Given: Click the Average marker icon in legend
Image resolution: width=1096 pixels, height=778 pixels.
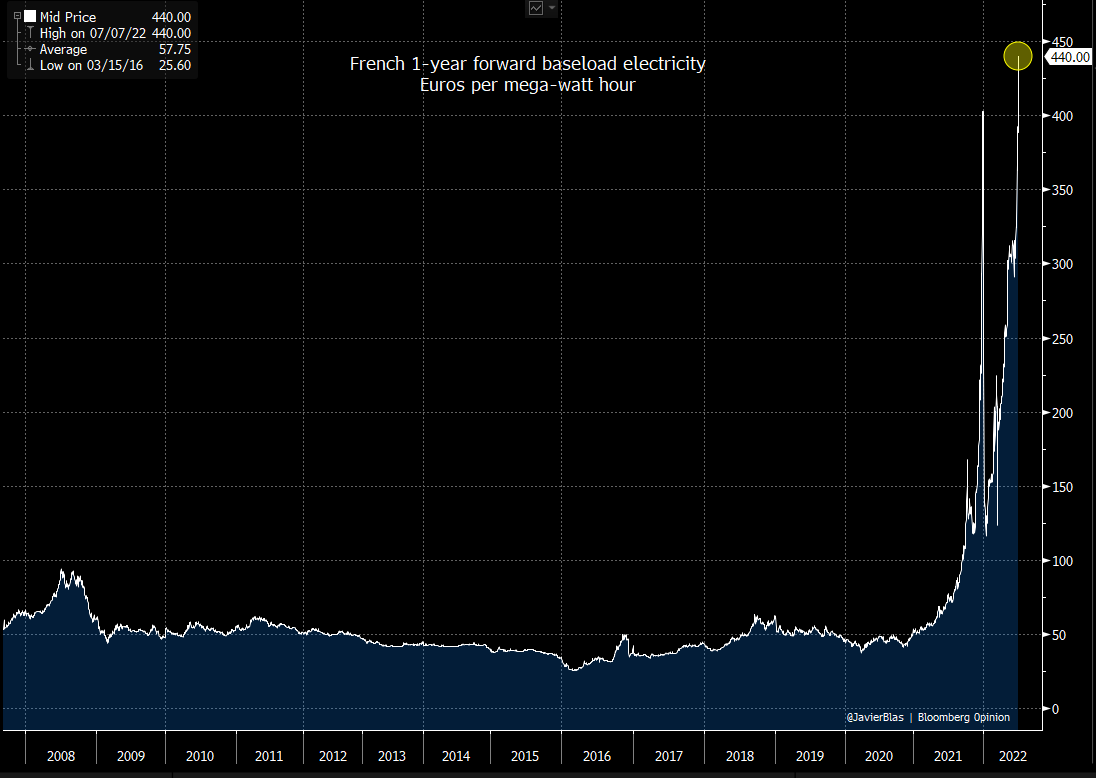Looking at the screenshot, I should coord(29,49).
